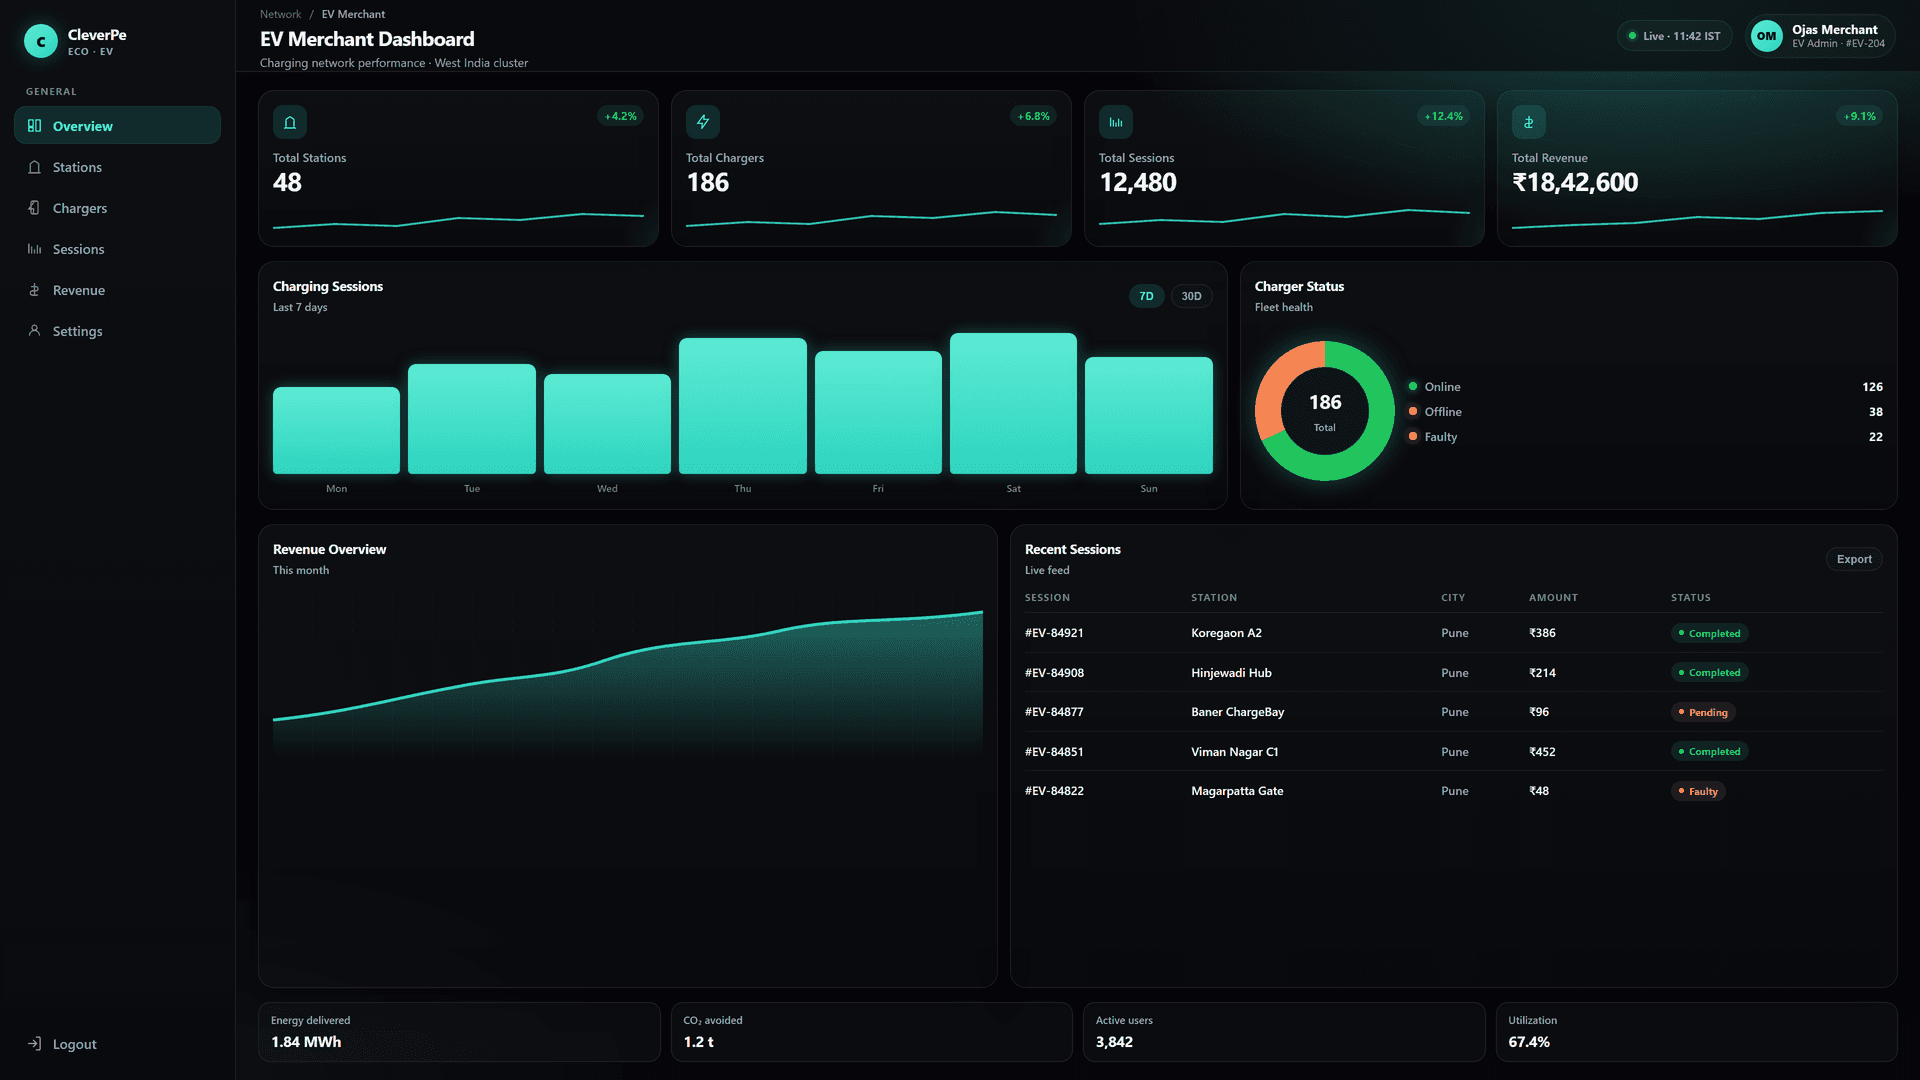Click the Logout label

click(75, 1044)
